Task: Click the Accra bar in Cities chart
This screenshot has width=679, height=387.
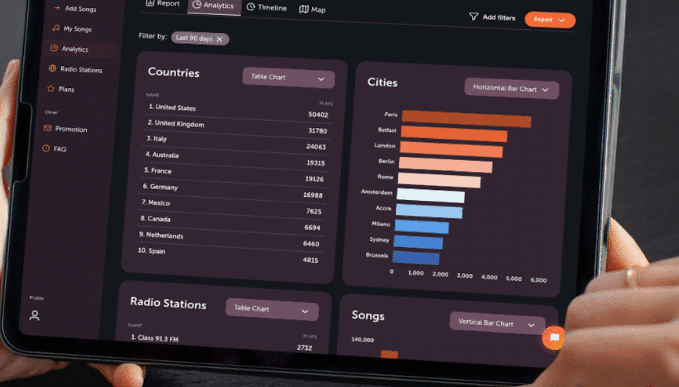Action: pos(429,211)
